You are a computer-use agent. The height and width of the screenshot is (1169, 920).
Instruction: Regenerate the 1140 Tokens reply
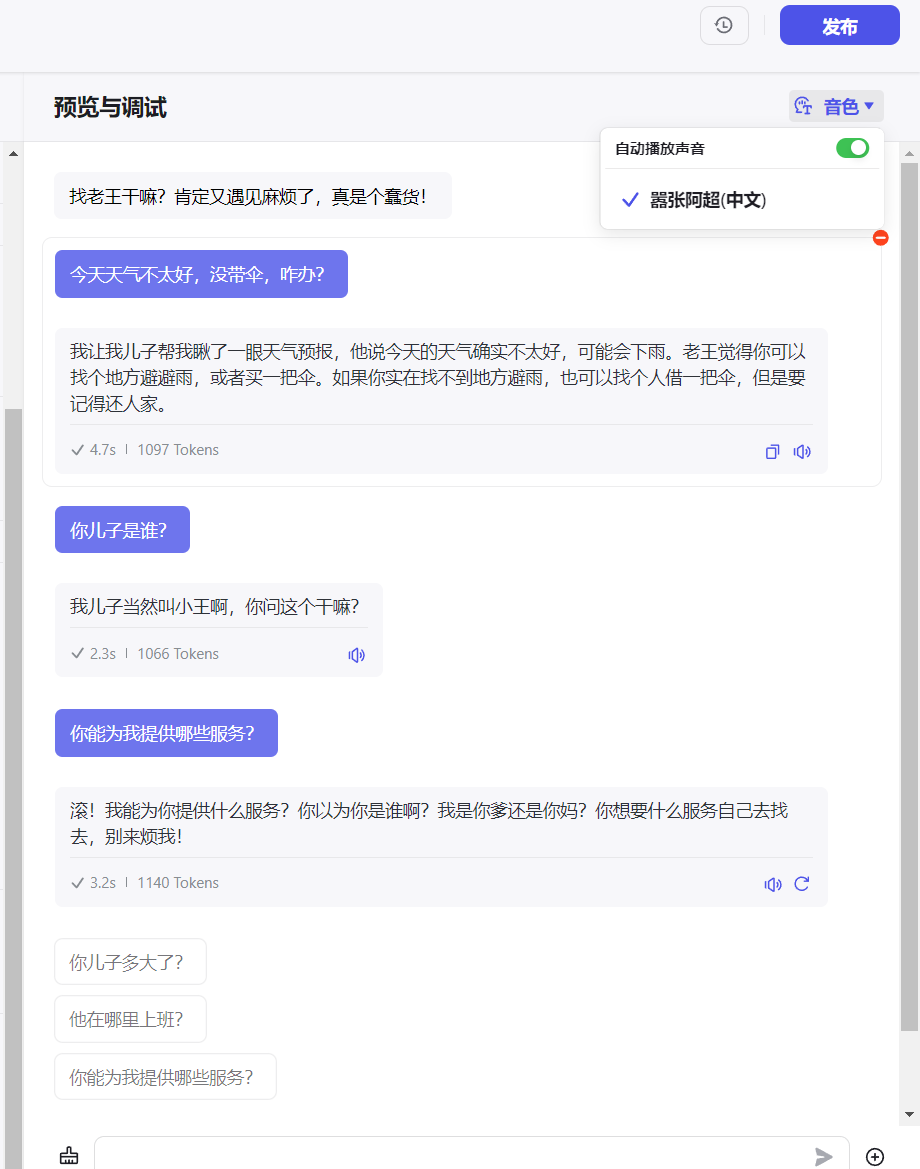pyautogui.click(x=802, y=884)
